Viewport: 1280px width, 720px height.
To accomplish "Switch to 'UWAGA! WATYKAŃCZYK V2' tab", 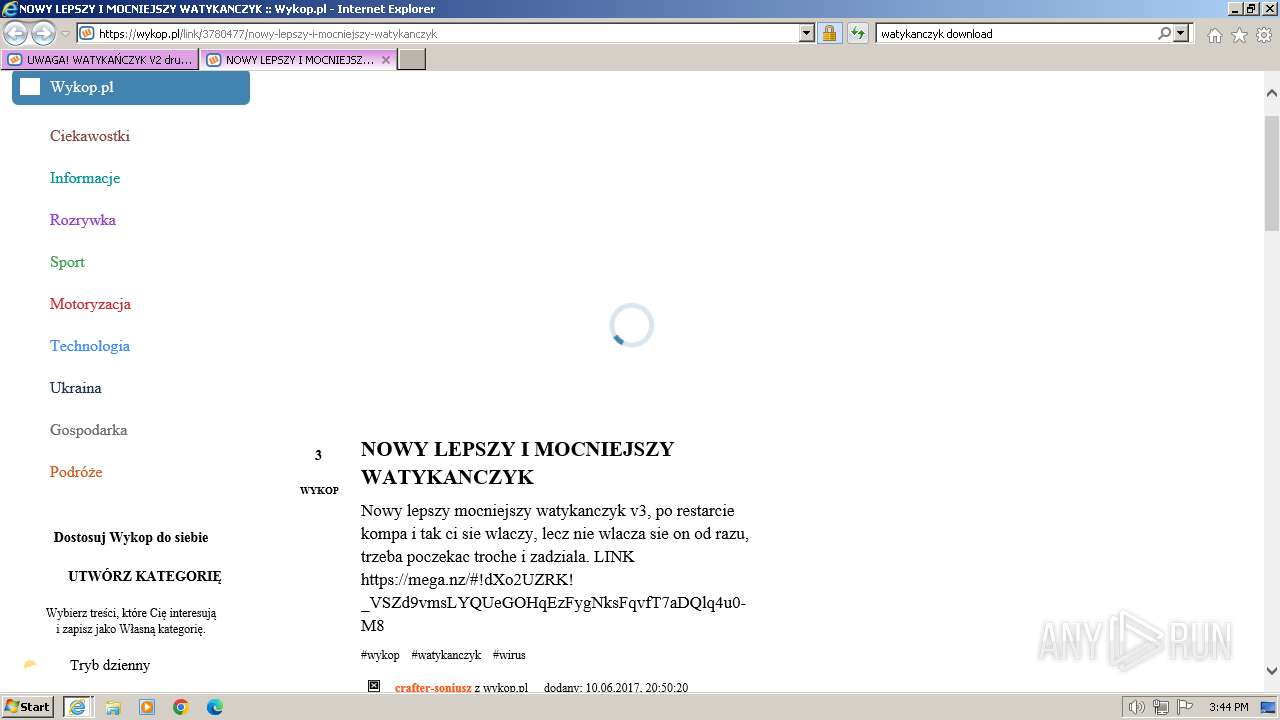I will click(x=100, y=60).
